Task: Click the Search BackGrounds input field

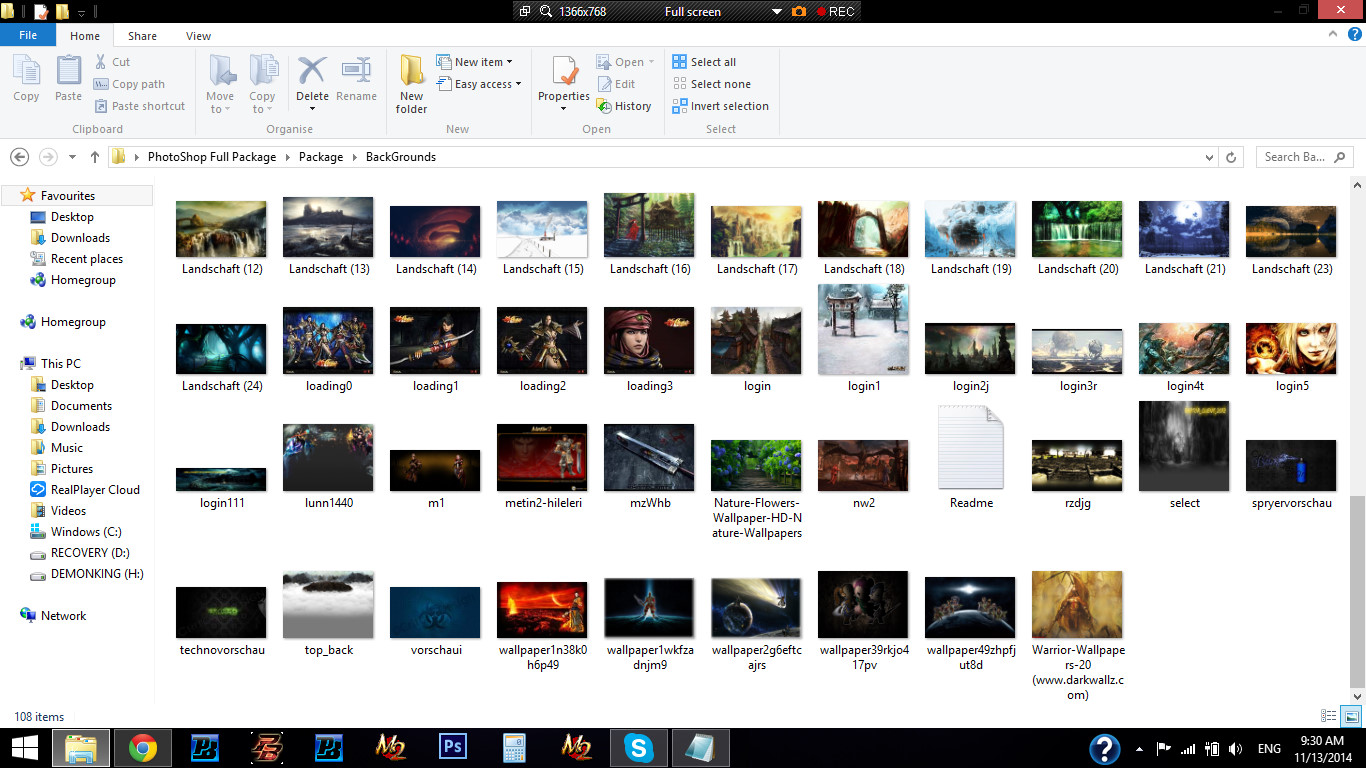Action: 1293,157
